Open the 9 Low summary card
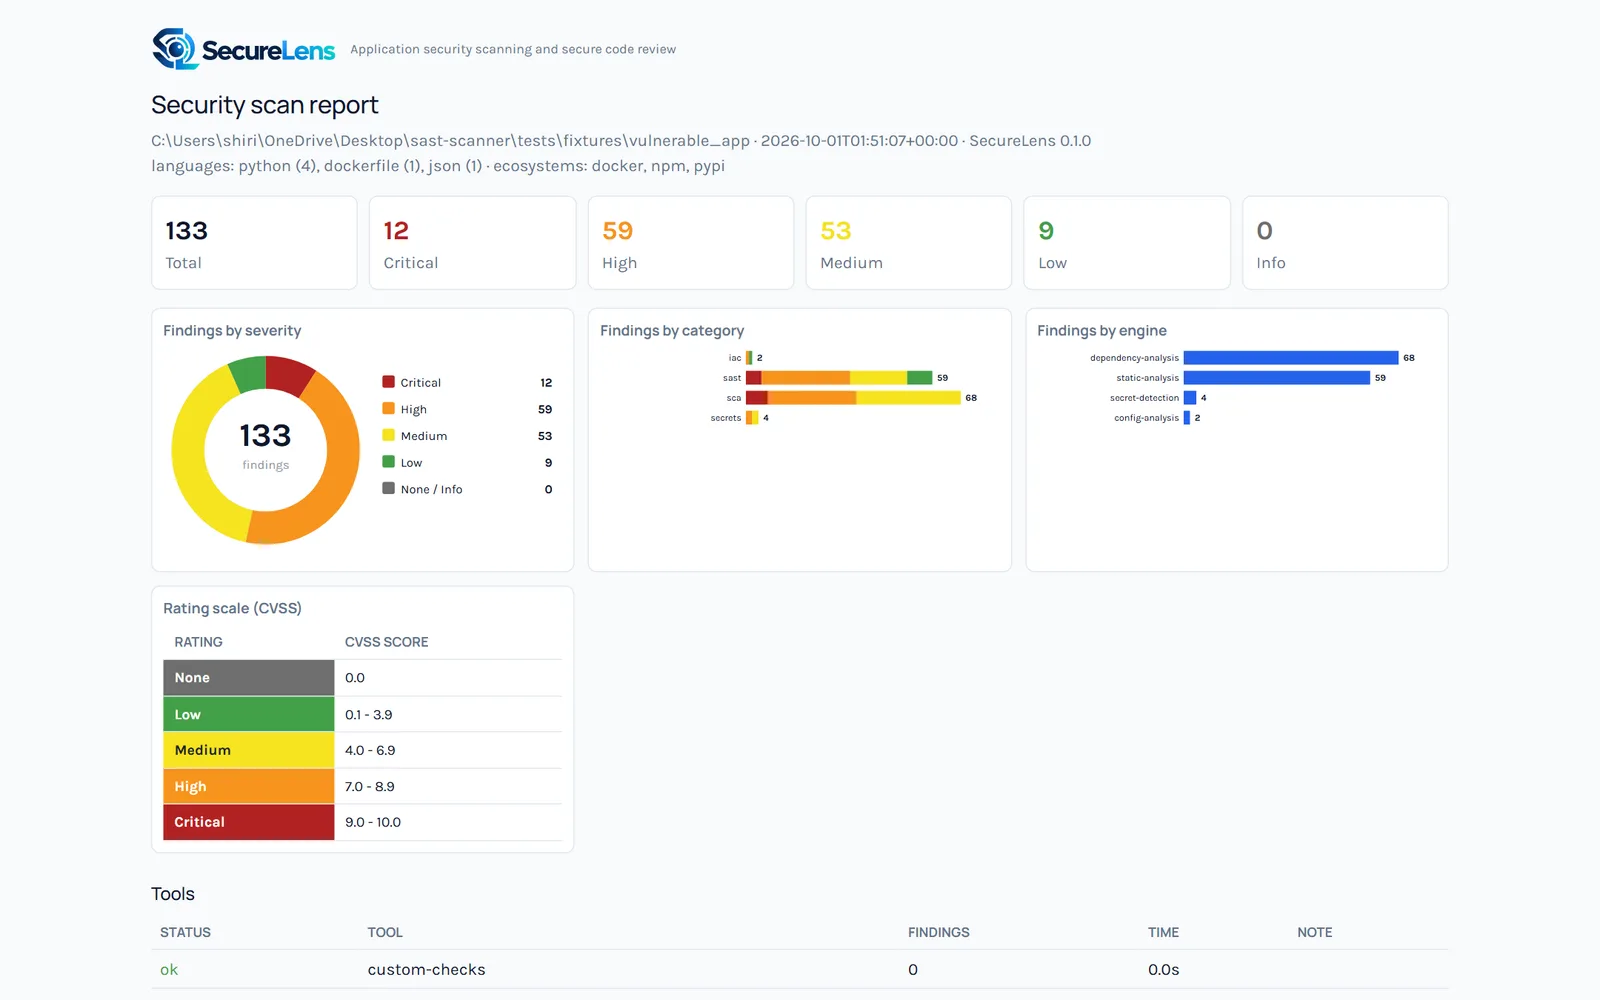This screenshot has height=1000, width=1600. tap(1127, 243)
